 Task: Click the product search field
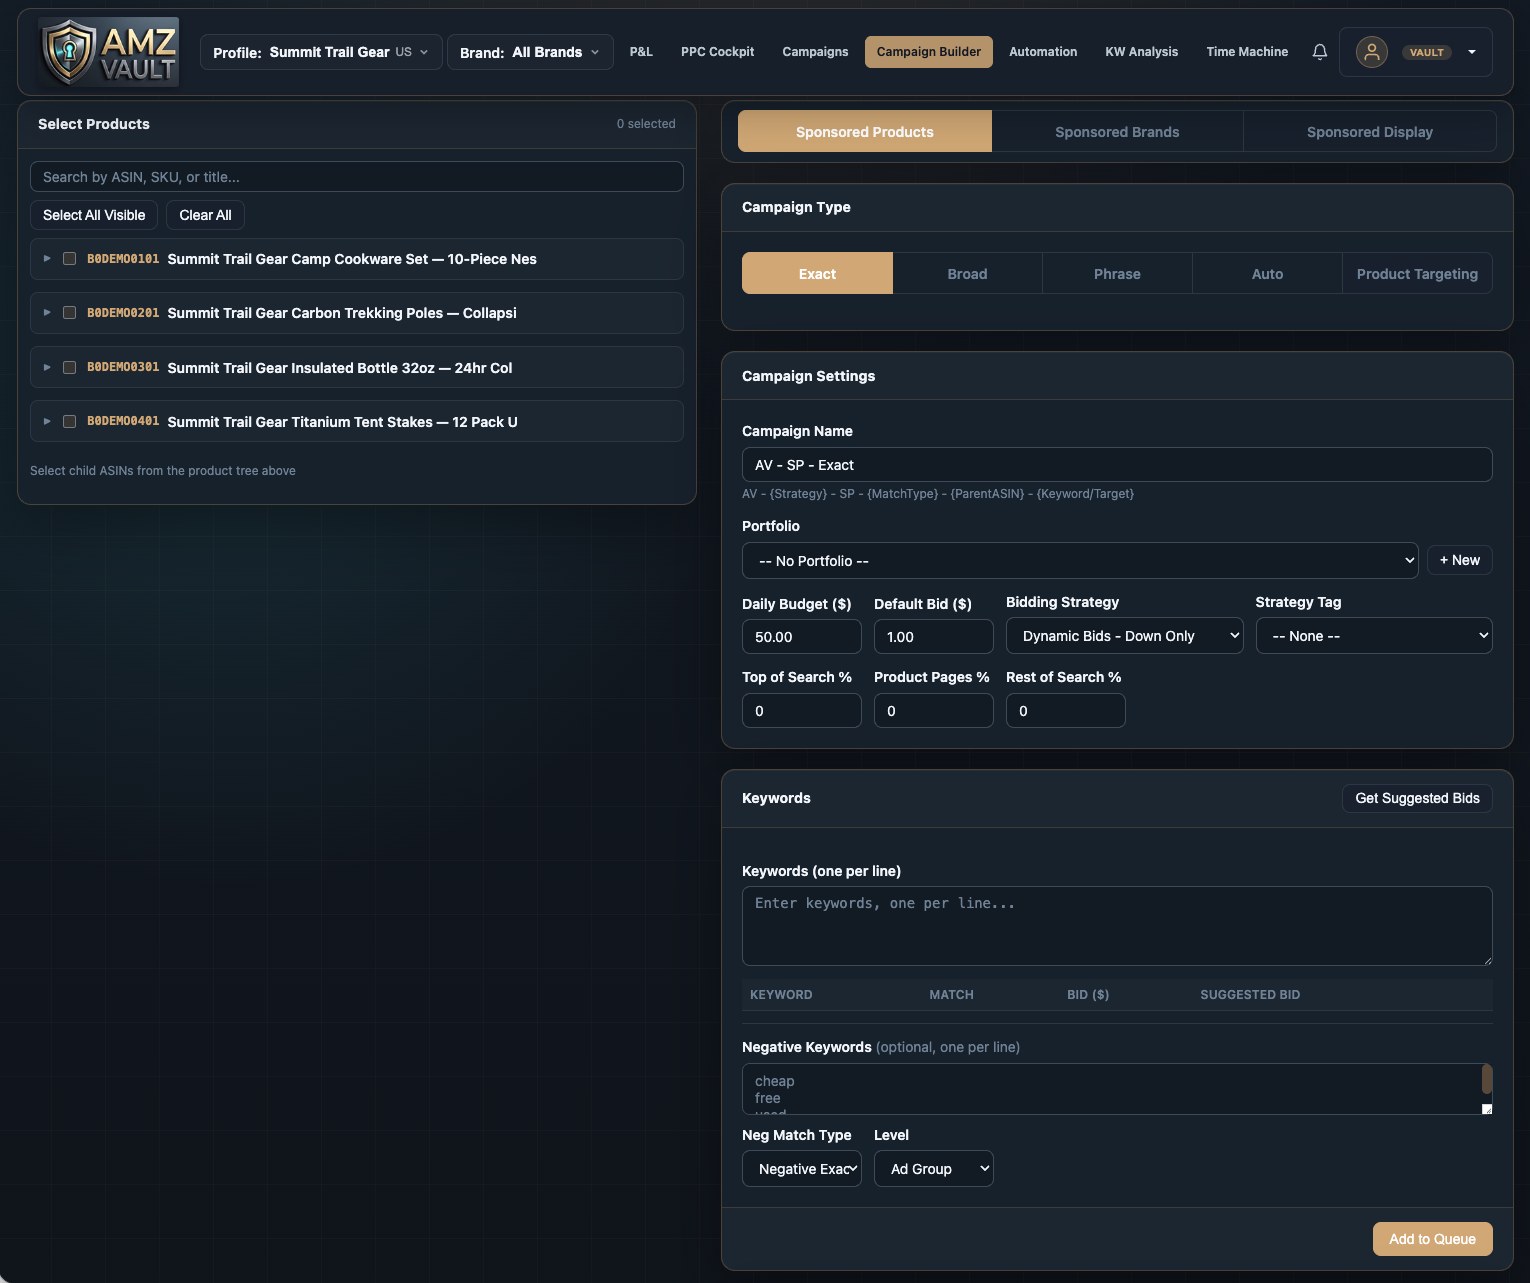pos(357,177)
